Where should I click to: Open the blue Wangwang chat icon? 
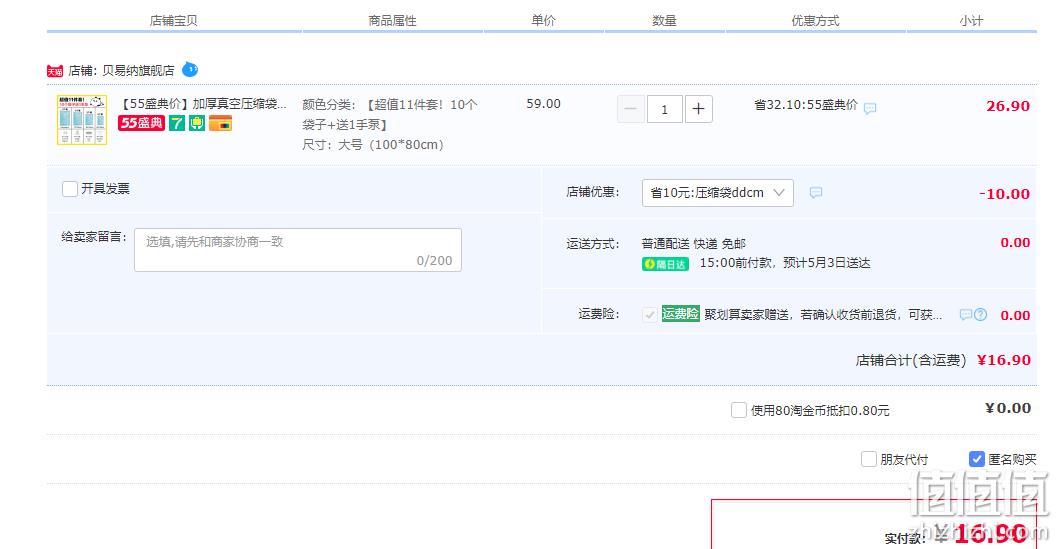[190, 69]
